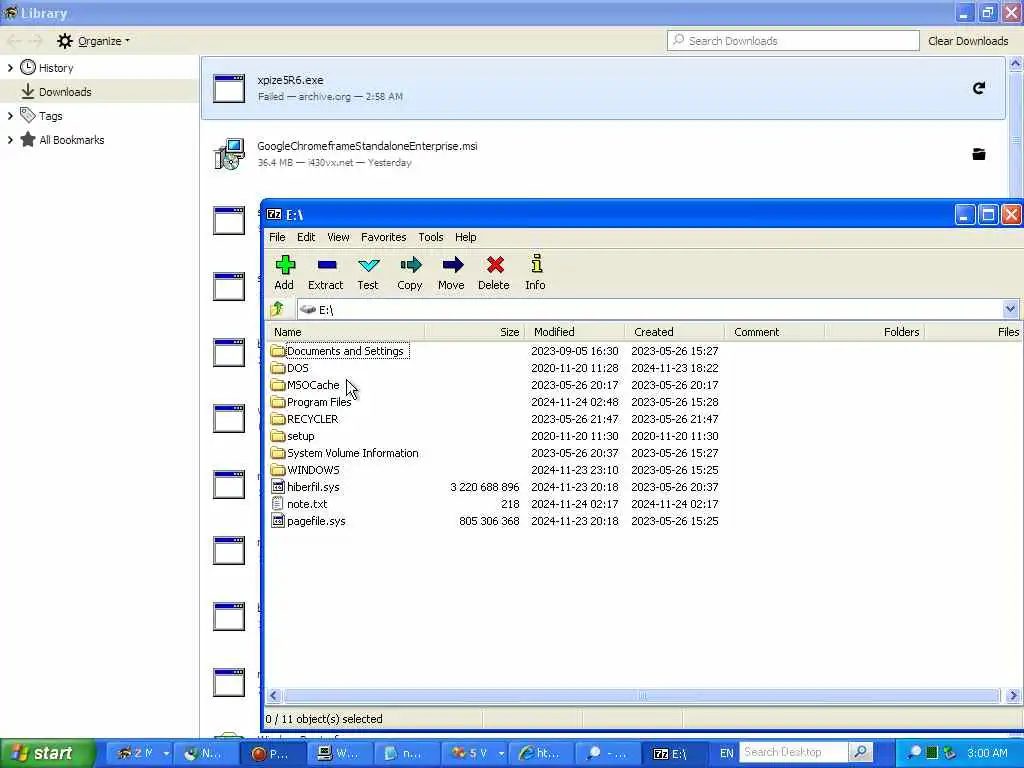This screenshot has height=768, width=1024.
Task: Click the GoogleChromeframe installer file icon
Action: 229,154
